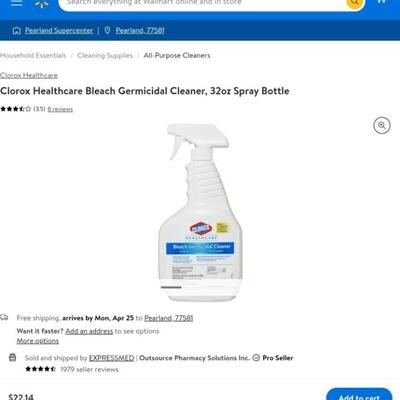Click the seller star rating

pyautogui.click(x=41, y=369)
